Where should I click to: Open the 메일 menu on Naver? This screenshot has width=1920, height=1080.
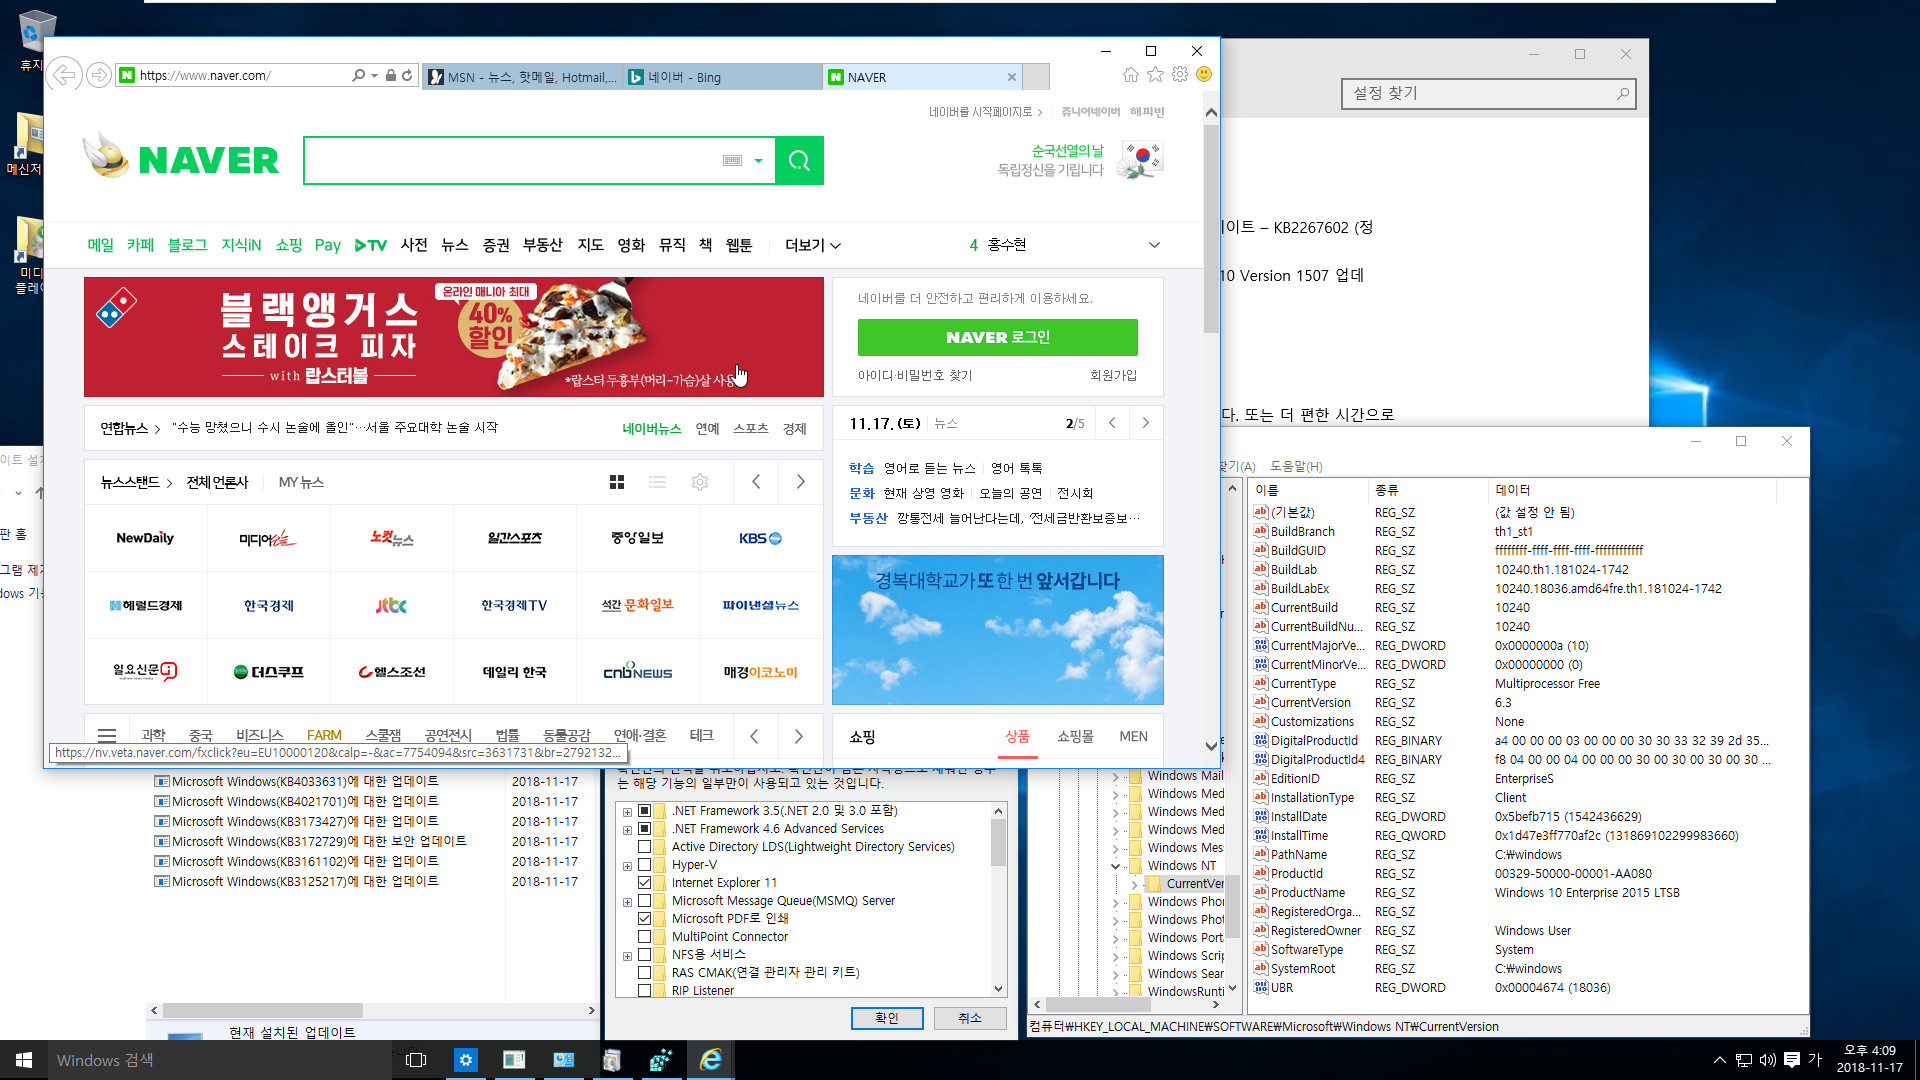pyautogui.click(x=101, y=245)
